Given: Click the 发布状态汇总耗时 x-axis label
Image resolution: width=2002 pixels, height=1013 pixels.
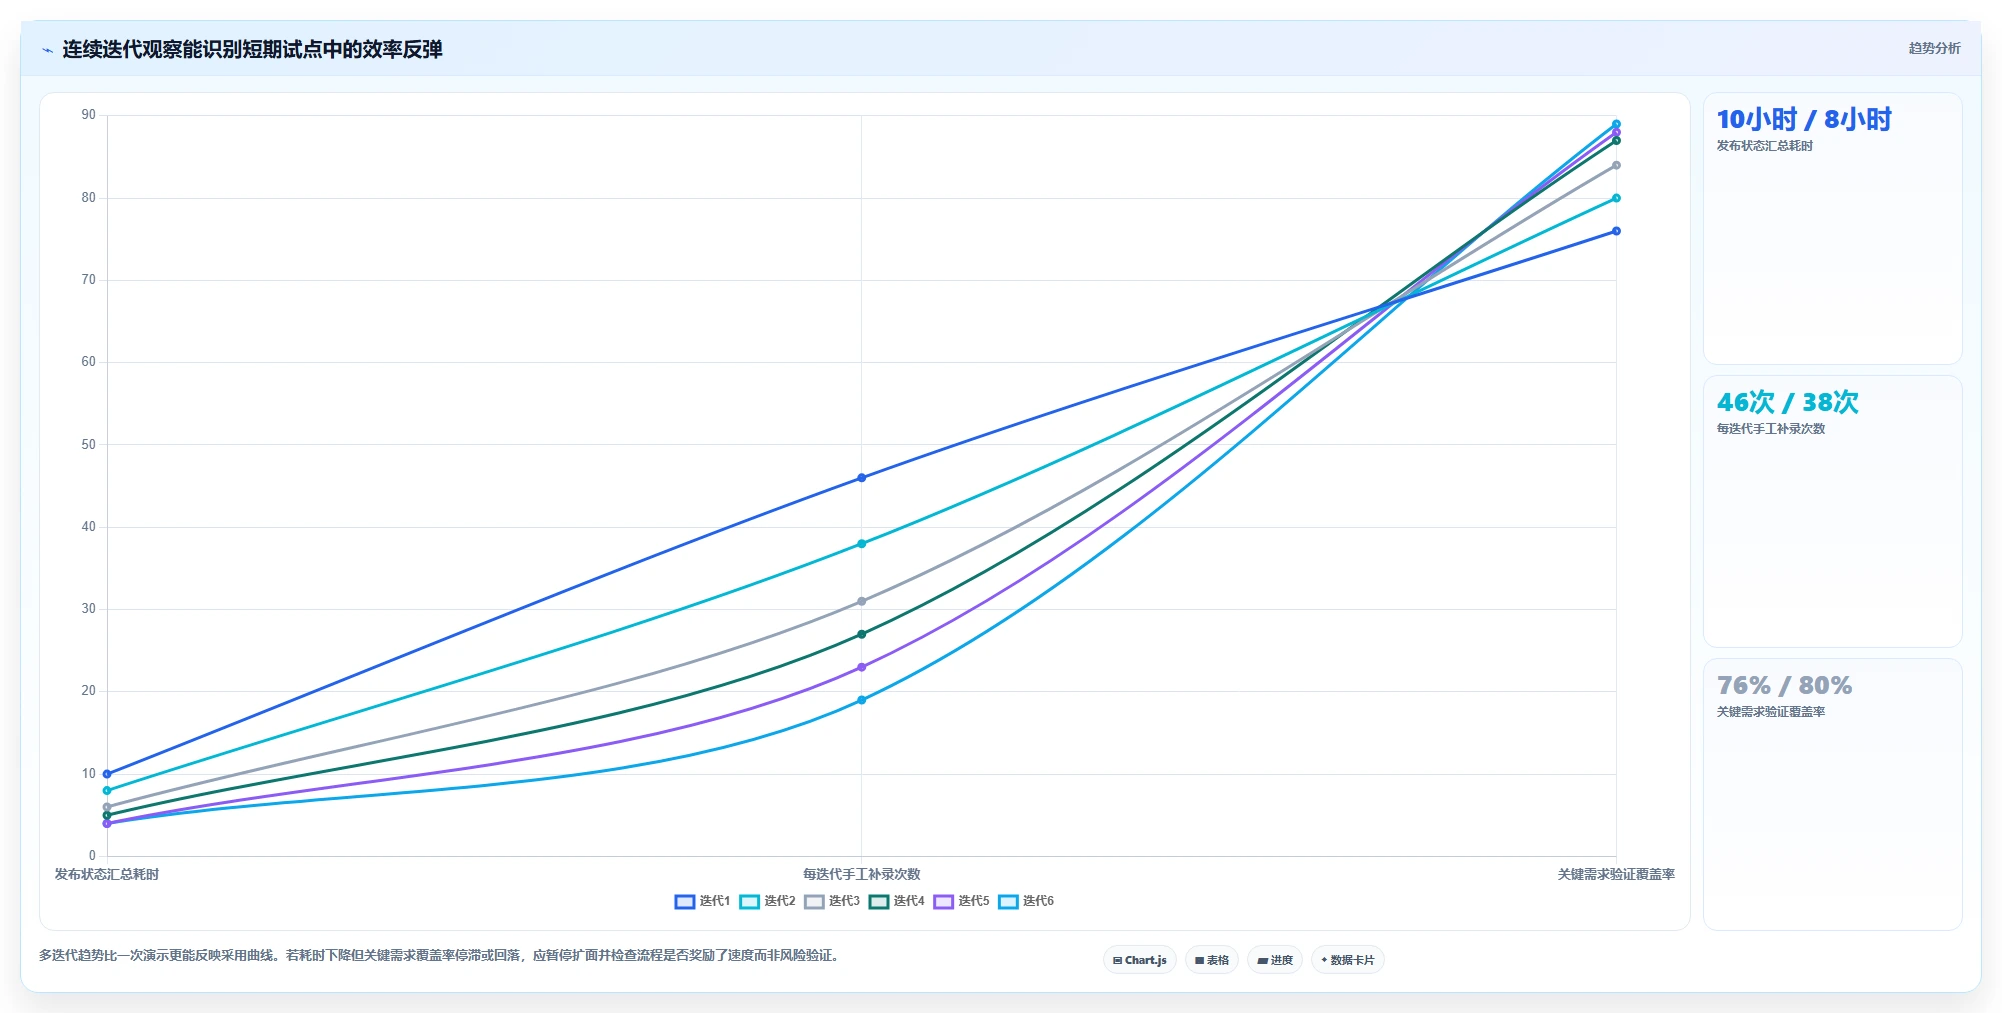Looking at the screenshot, I should click(x=107, y=874).
